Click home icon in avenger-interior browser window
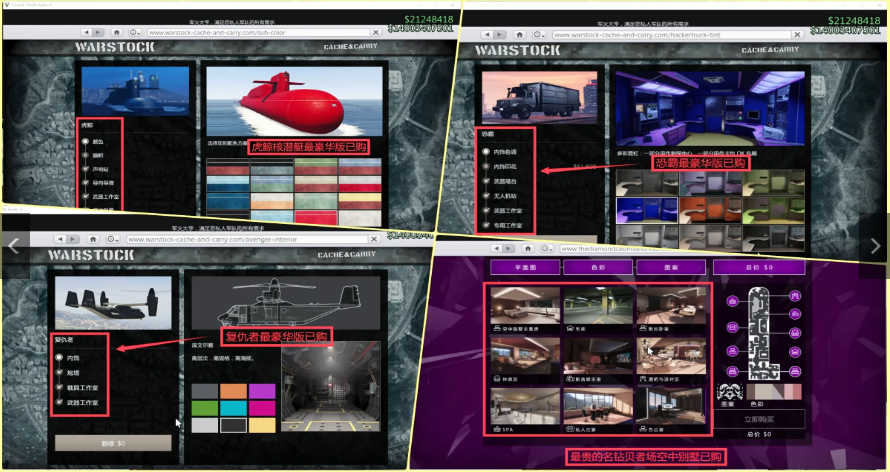Screen dimensions: 890x472 tap(94, 239)
